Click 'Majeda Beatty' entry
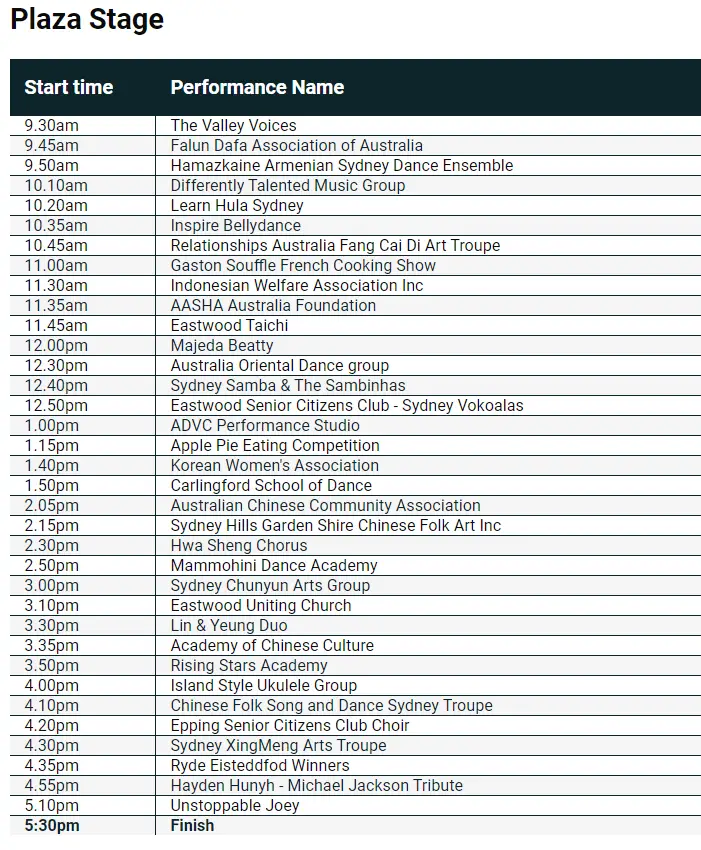Screen dimensions: 701x850 (x=222, y=346)
